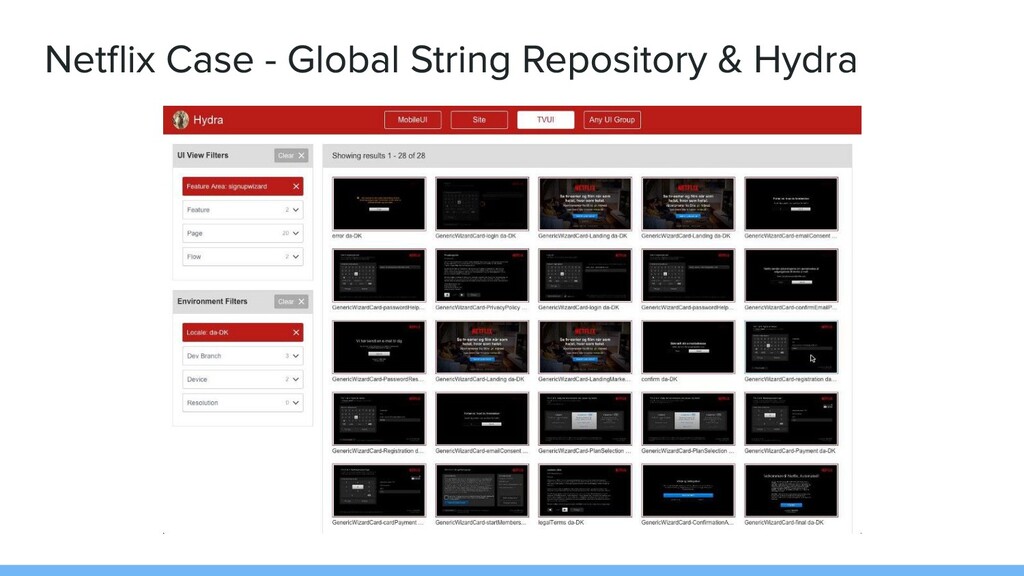Click the 'Hydra' title text
Image resolution: width=1024 pixels, height=576 pixels.
point(208,120)
